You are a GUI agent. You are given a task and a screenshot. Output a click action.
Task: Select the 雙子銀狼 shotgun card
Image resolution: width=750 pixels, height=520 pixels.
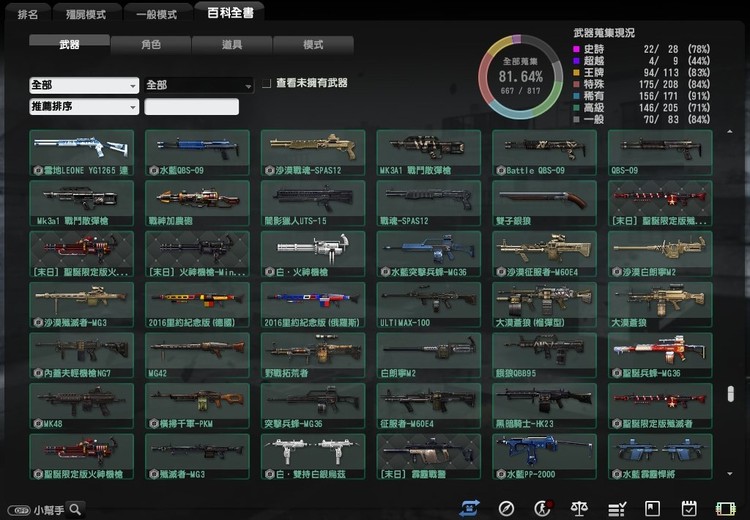tap(544, 203)
